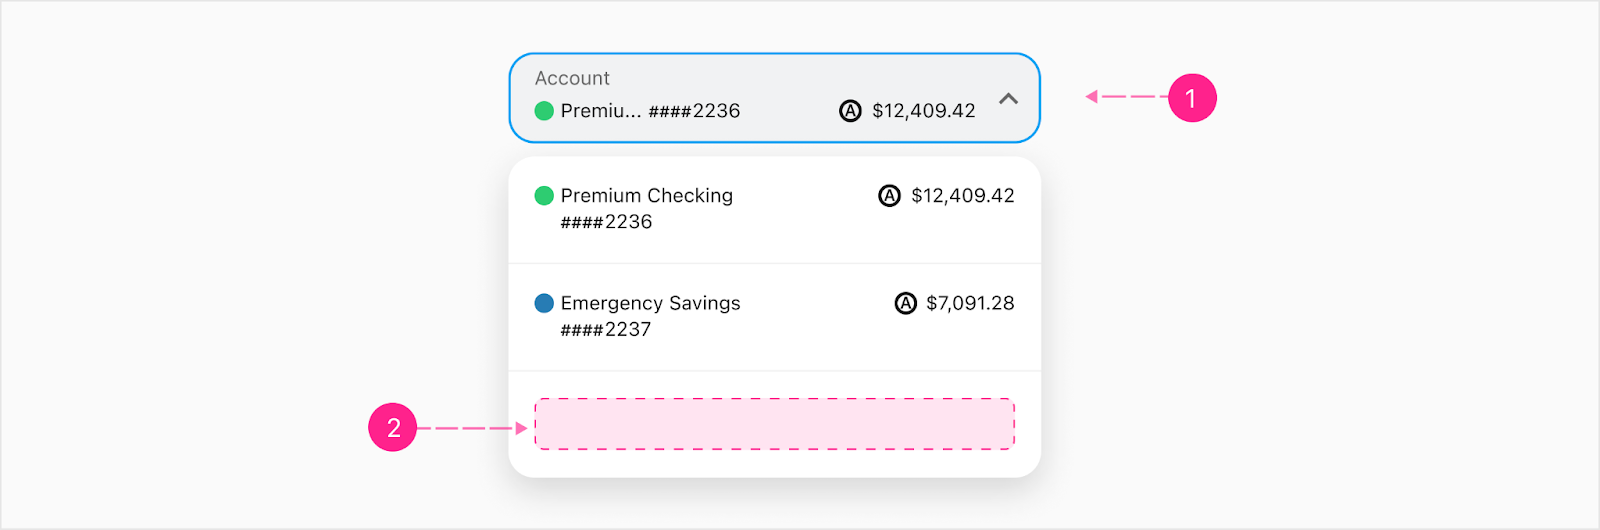Click the green dot in Account field
Image resolution: width=1600 pixels, height=530 pixels.
coord(544,111)
